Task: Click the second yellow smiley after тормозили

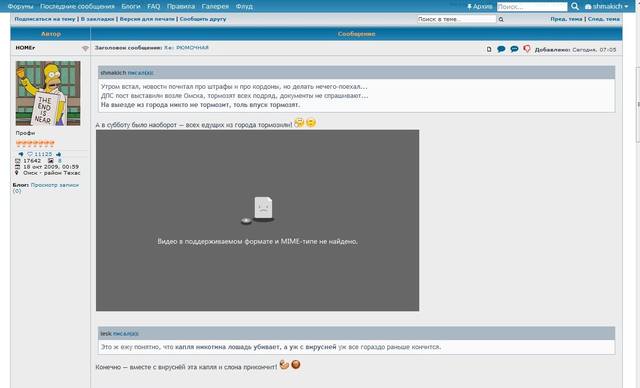Action: click(311, 122)
